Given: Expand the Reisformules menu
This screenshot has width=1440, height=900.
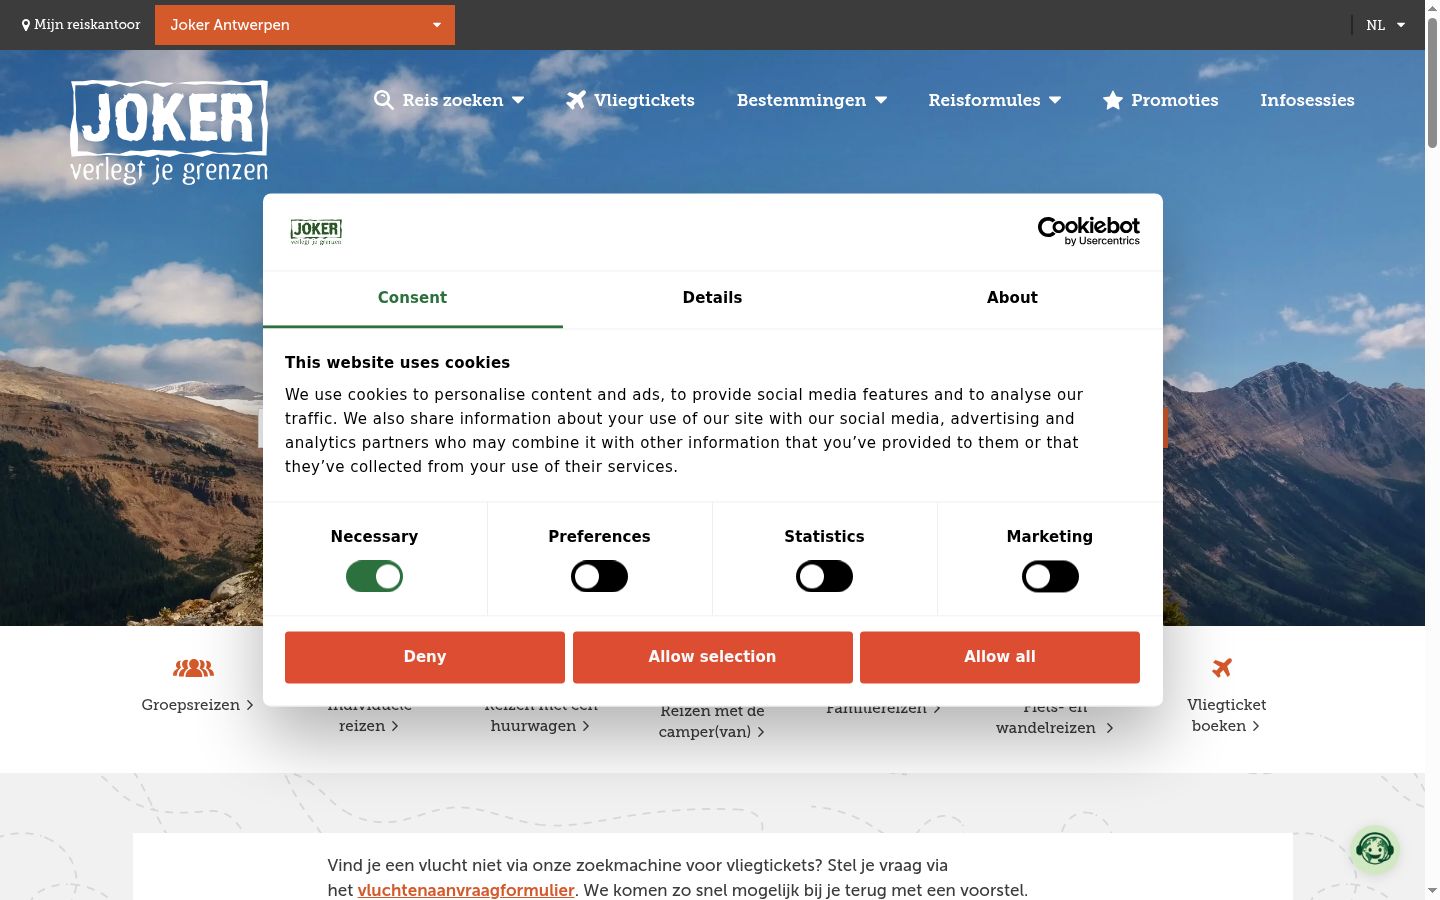Looking at the screenshot, I should [x=995, y=100].
